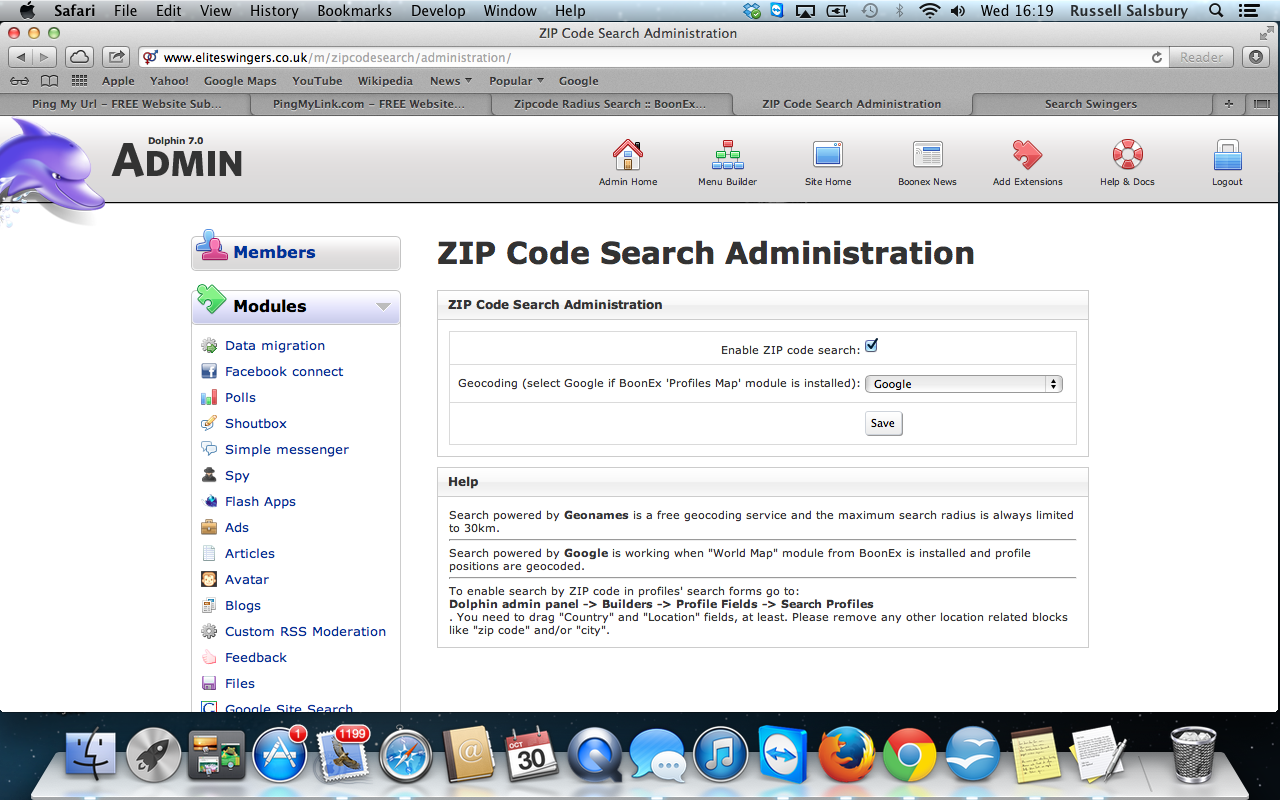This screenshot has height=800, width=1280.
Task: Collapse the Modules section arrow
Action: [383, 307]
